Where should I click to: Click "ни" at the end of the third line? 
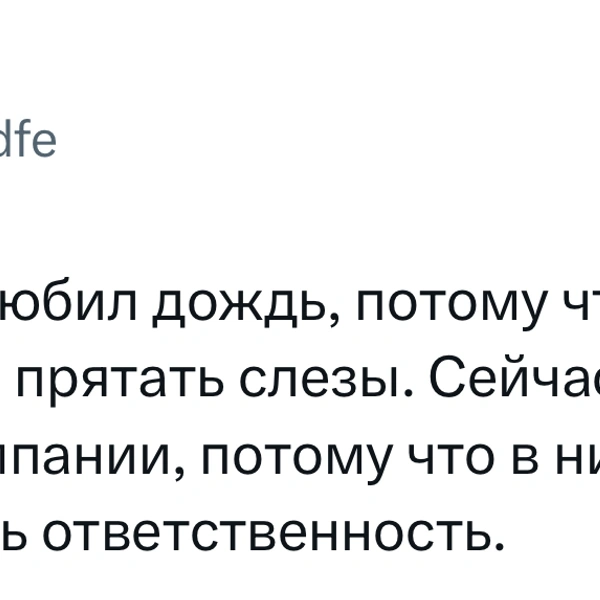coord(574,457)
